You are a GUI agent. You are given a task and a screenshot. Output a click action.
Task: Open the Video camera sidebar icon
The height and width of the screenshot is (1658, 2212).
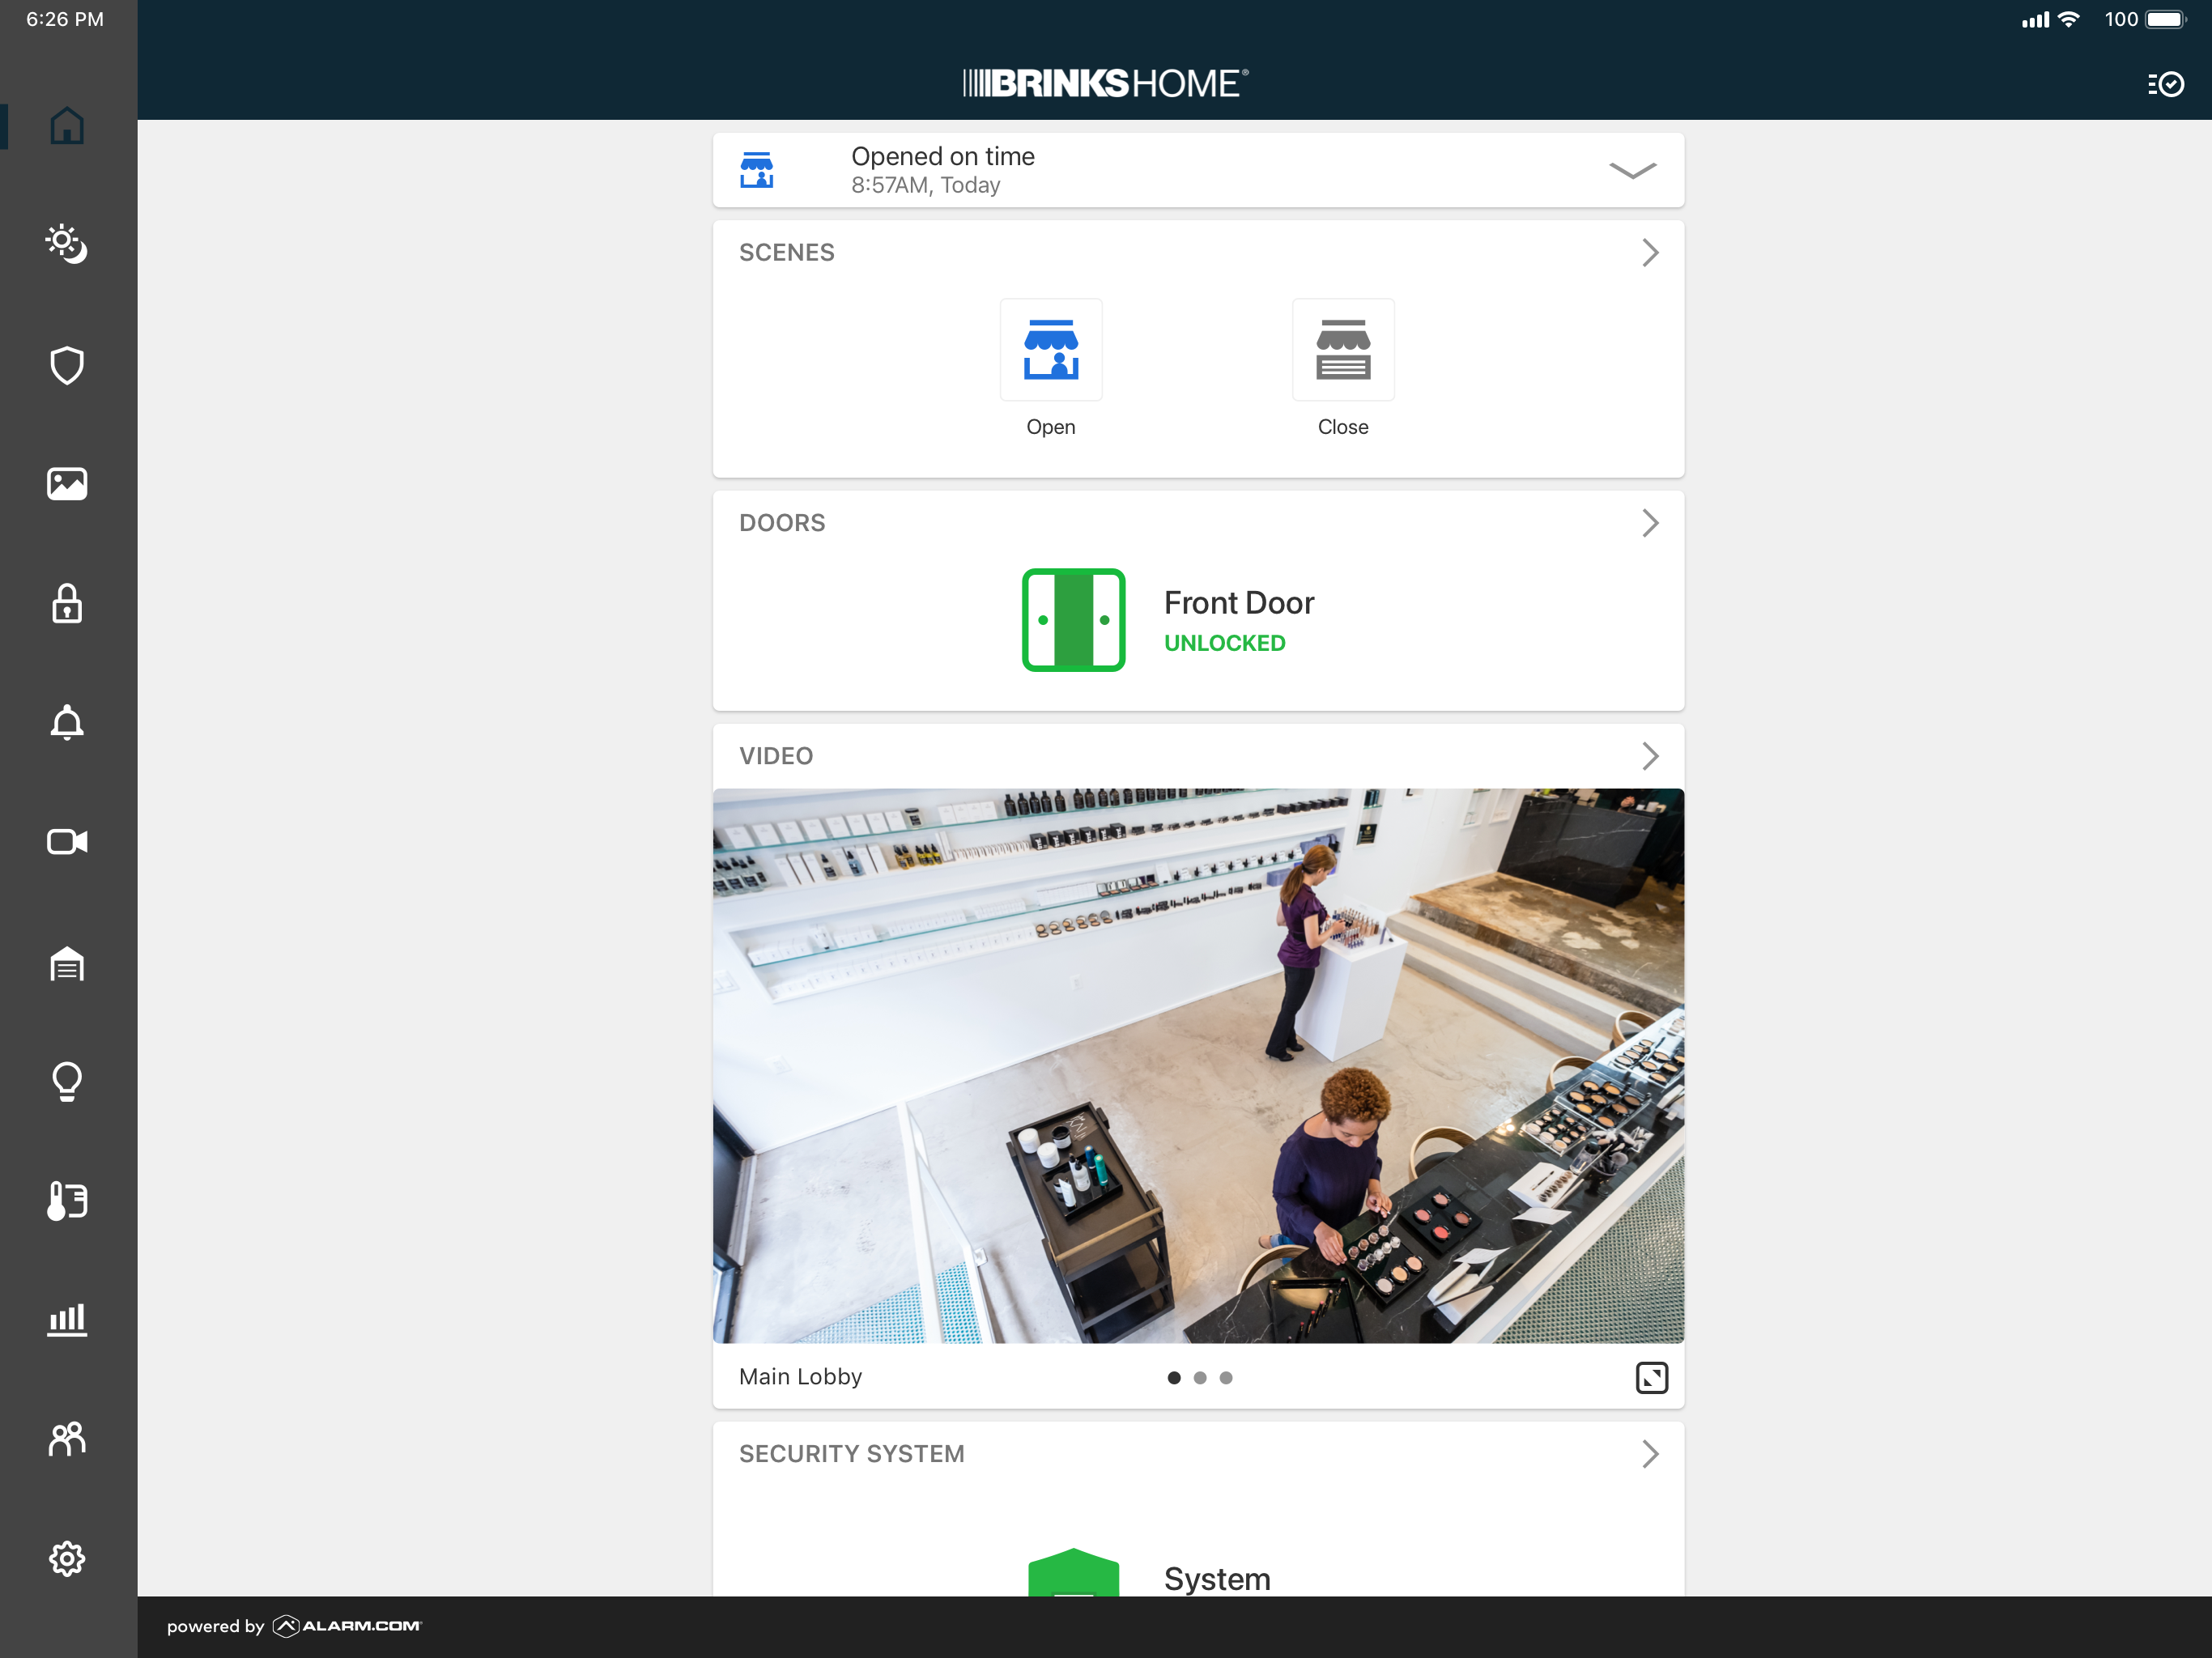pos(67,842)
